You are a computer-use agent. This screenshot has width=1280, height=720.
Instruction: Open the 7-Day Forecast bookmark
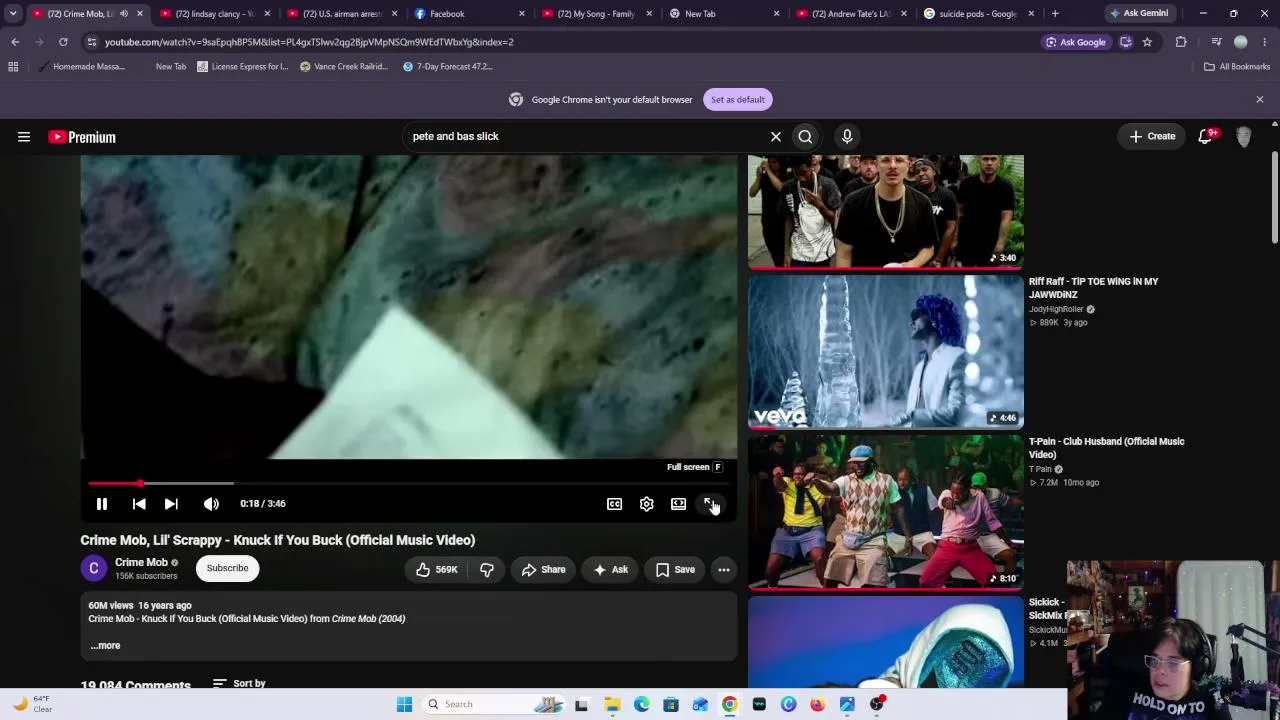448,67
